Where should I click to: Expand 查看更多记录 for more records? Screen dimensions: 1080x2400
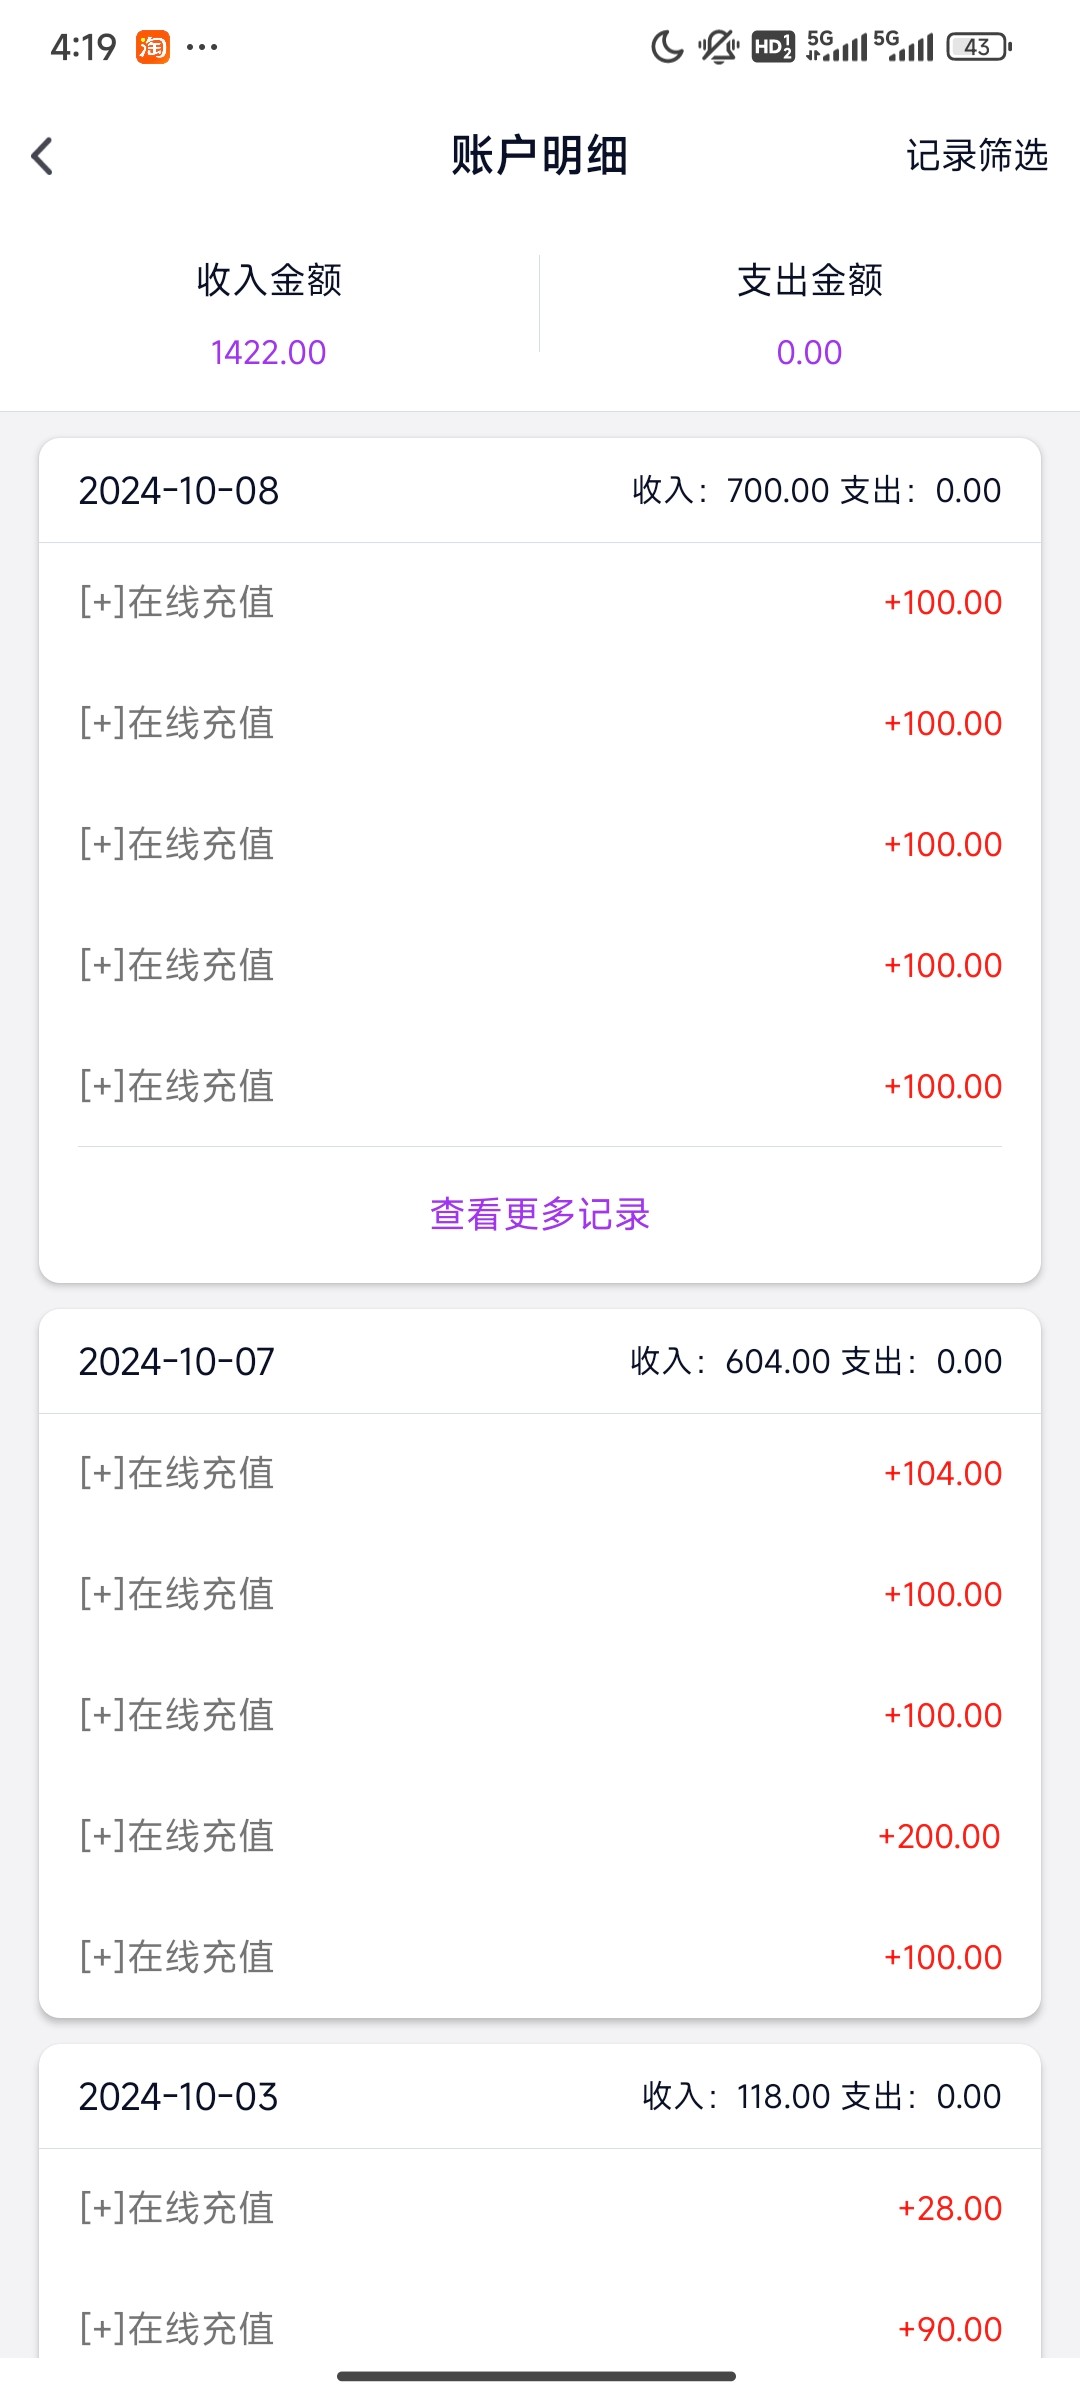pyautogui.click(x=540, y=1214)
